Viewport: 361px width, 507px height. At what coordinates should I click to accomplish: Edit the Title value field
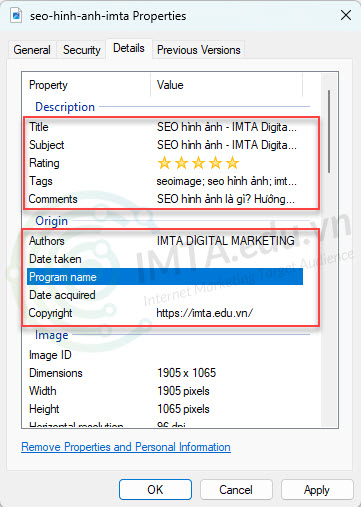tap(227, 127)
